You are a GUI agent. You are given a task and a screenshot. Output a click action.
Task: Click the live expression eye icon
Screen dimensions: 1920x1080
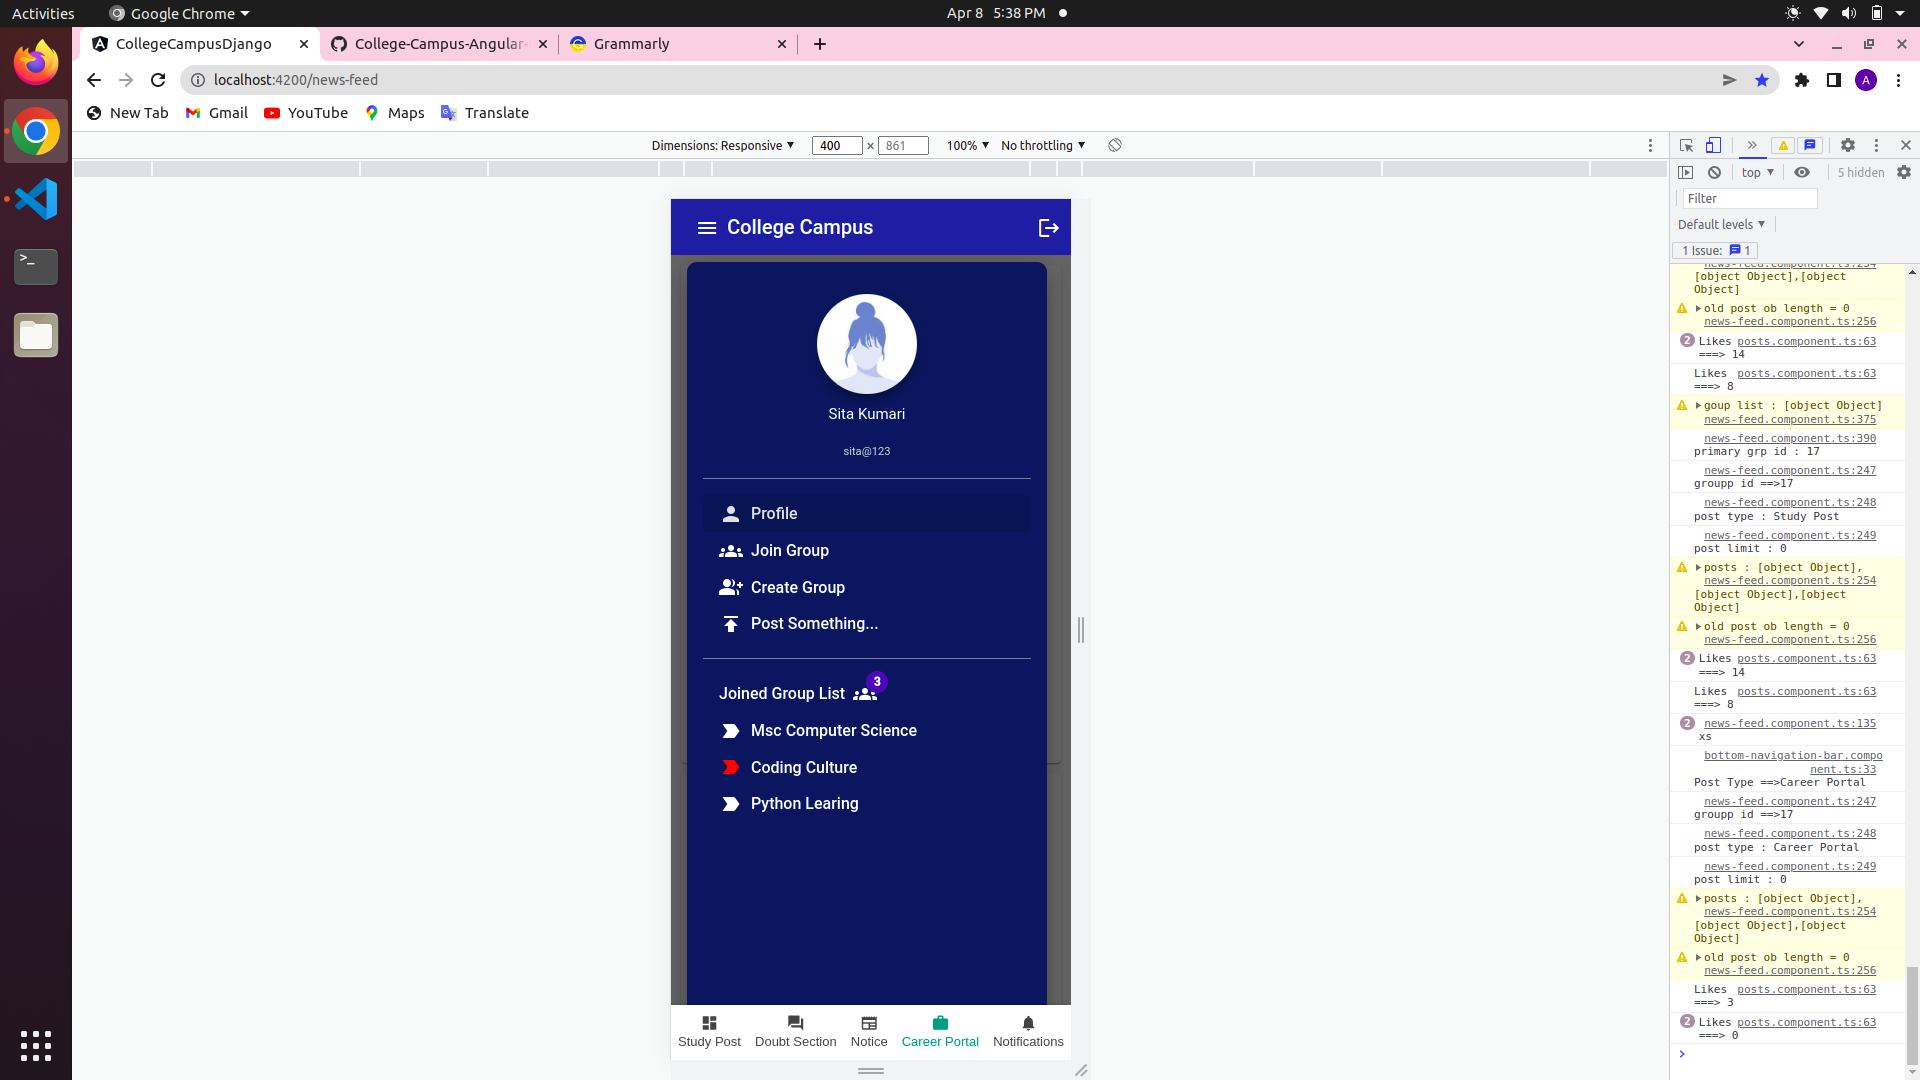1802,172
